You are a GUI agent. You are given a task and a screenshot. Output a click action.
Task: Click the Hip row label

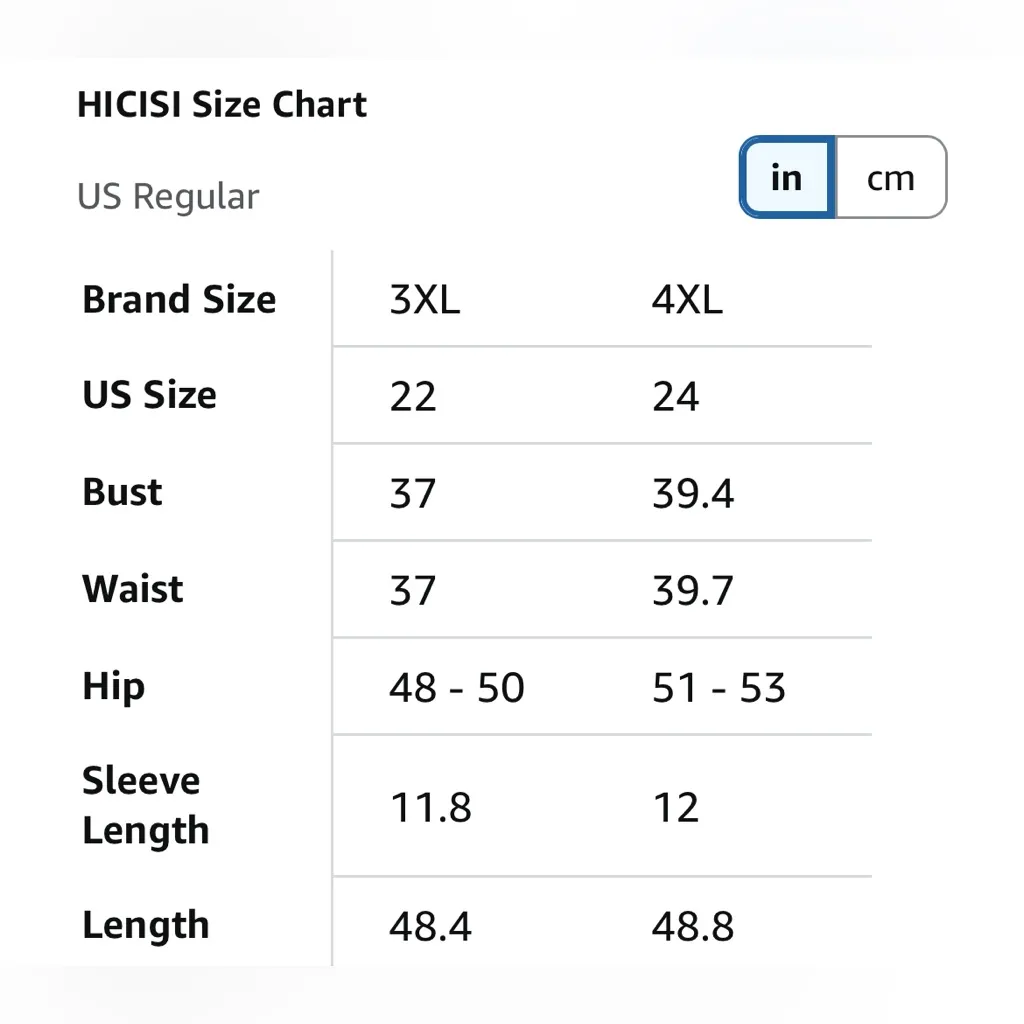point(113,687)
